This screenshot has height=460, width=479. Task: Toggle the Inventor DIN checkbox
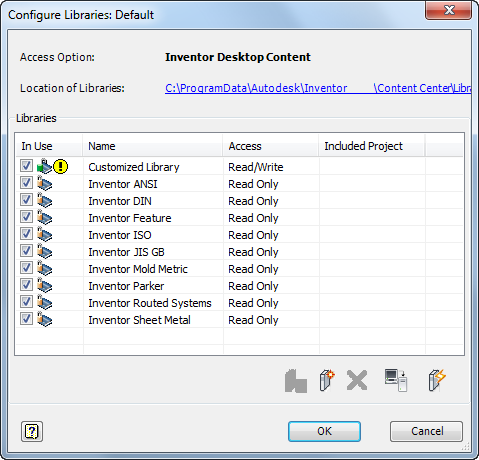coord(26,200)
